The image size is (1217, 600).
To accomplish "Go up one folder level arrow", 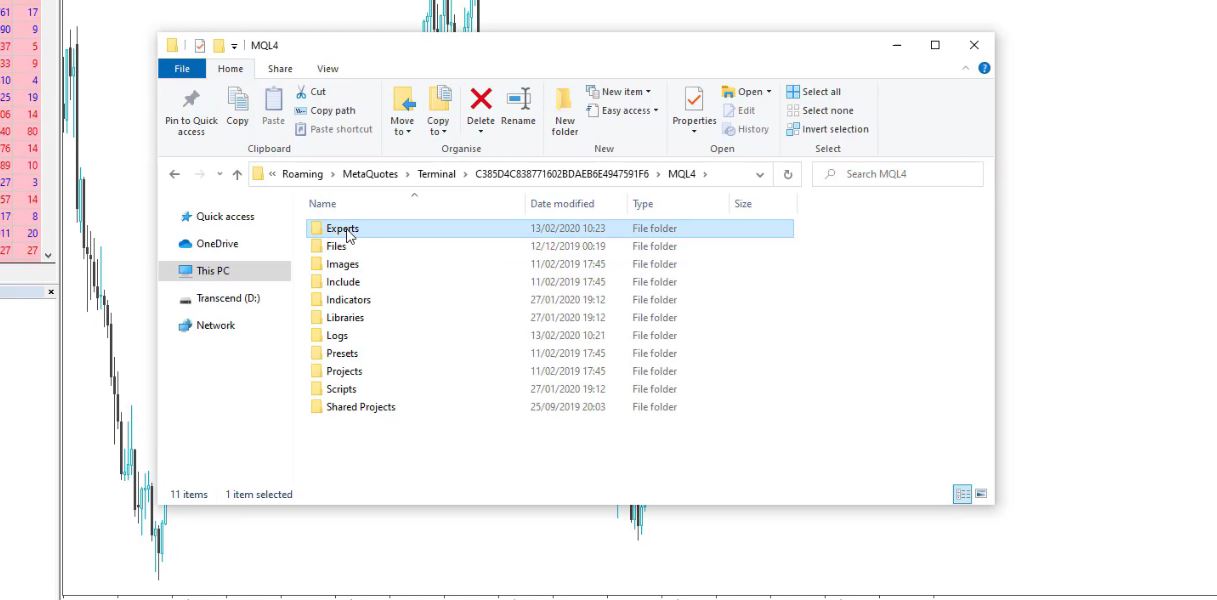I will [x=237, y=174].
